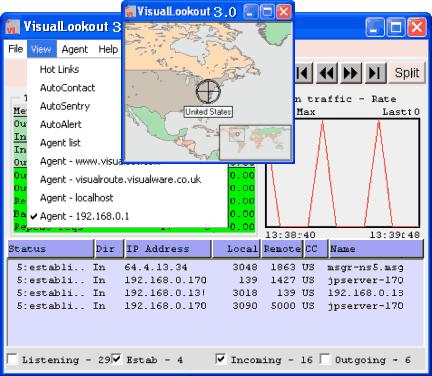Enable the Outgoing checkbox

point(325,359)
